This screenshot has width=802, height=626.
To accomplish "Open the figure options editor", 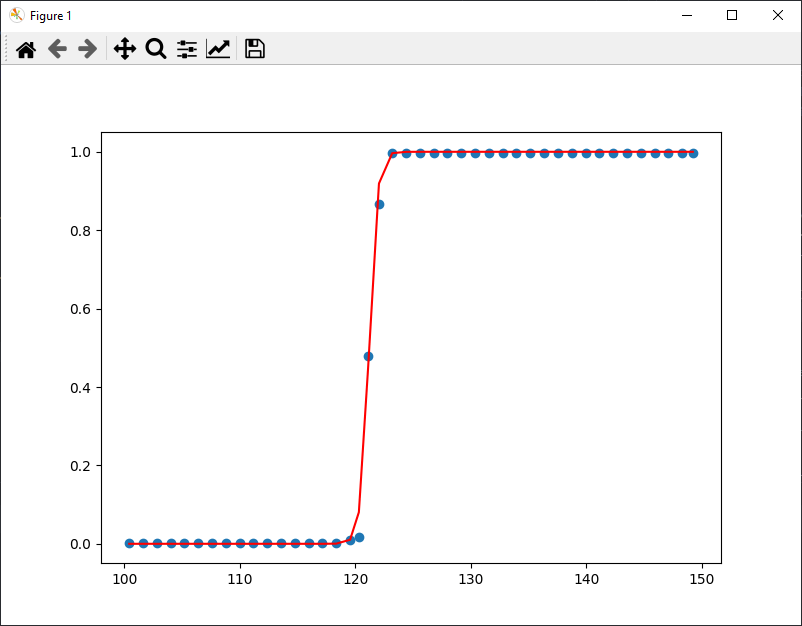I will (x=218, y=48).
